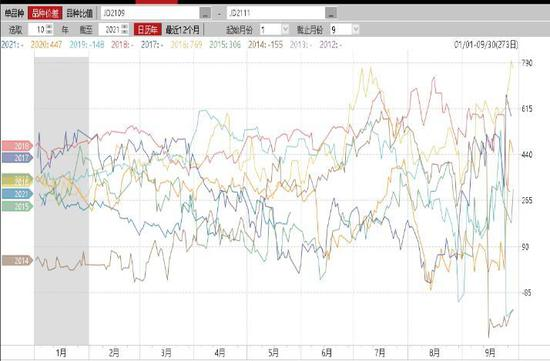Switch to the 单品种 tab
550x361 pixels.
tap(14, 13)
